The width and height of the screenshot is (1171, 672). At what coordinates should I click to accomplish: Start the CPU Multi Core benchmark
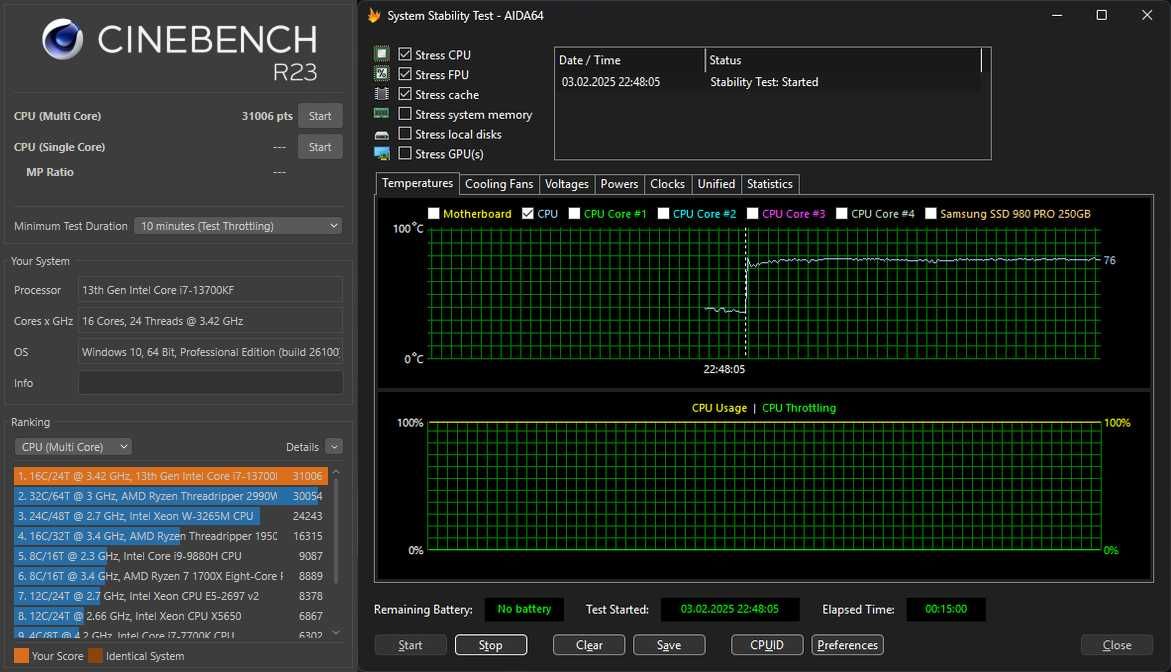click(x=320, y=116)
